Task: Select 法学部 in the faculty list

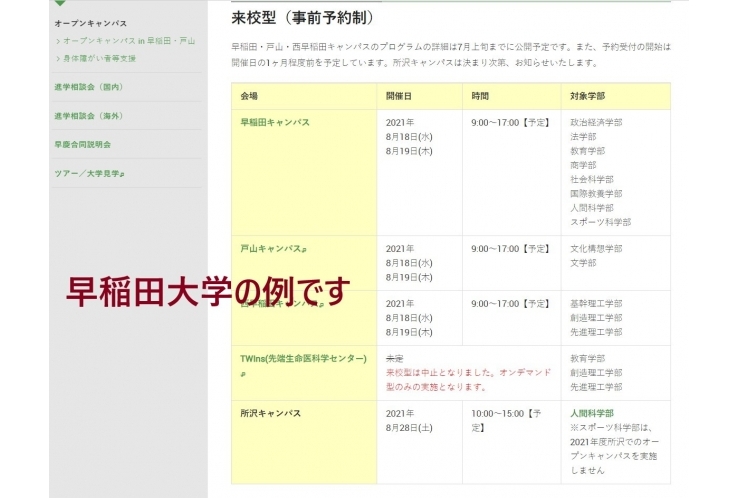Action: pyautogui.click(x=583, y=137)
